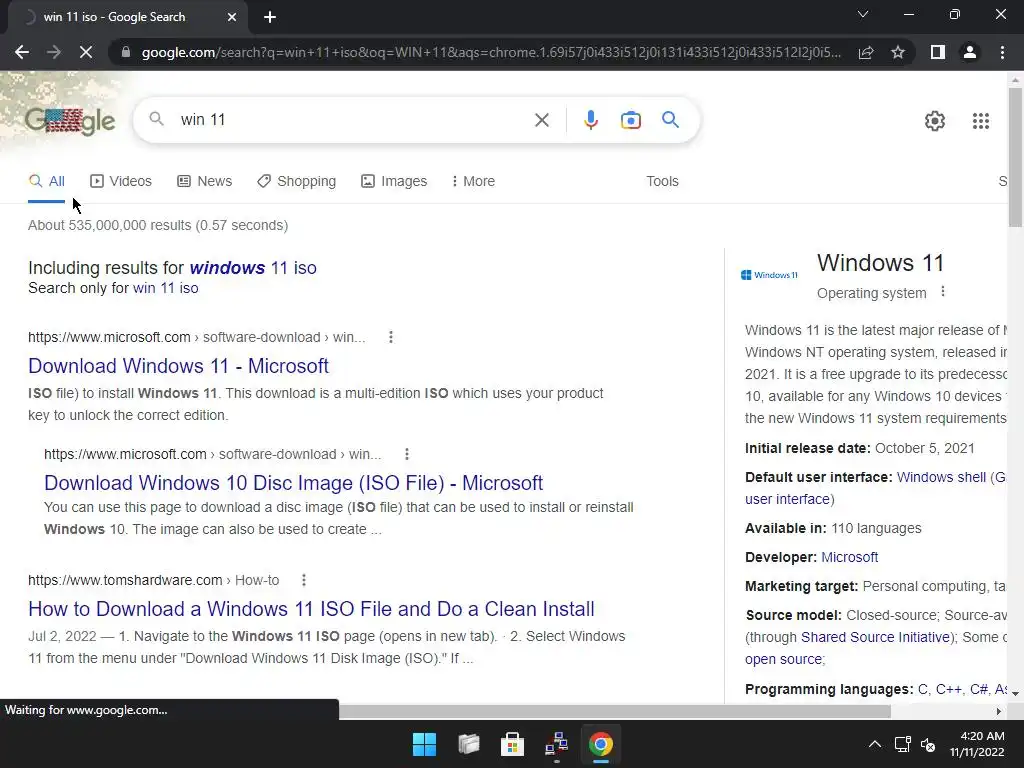Image resolution: width=1024 pixels, height=768 pixels.
Task: Stop loading the page
Action: click(86, 52)
